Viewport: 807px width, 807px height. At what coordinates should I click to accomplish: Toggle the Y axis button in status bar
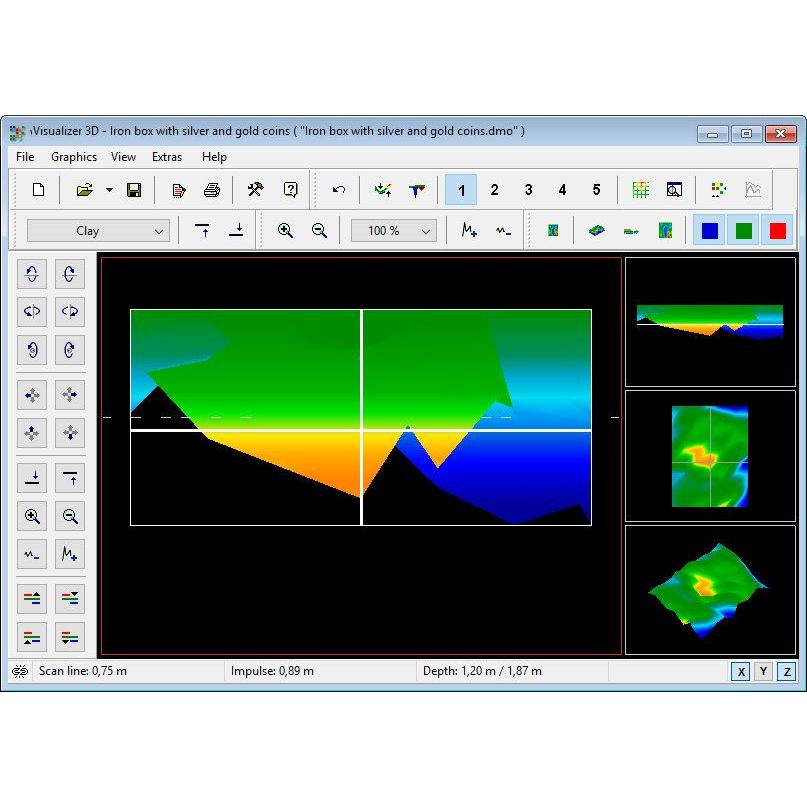(764, 671)
